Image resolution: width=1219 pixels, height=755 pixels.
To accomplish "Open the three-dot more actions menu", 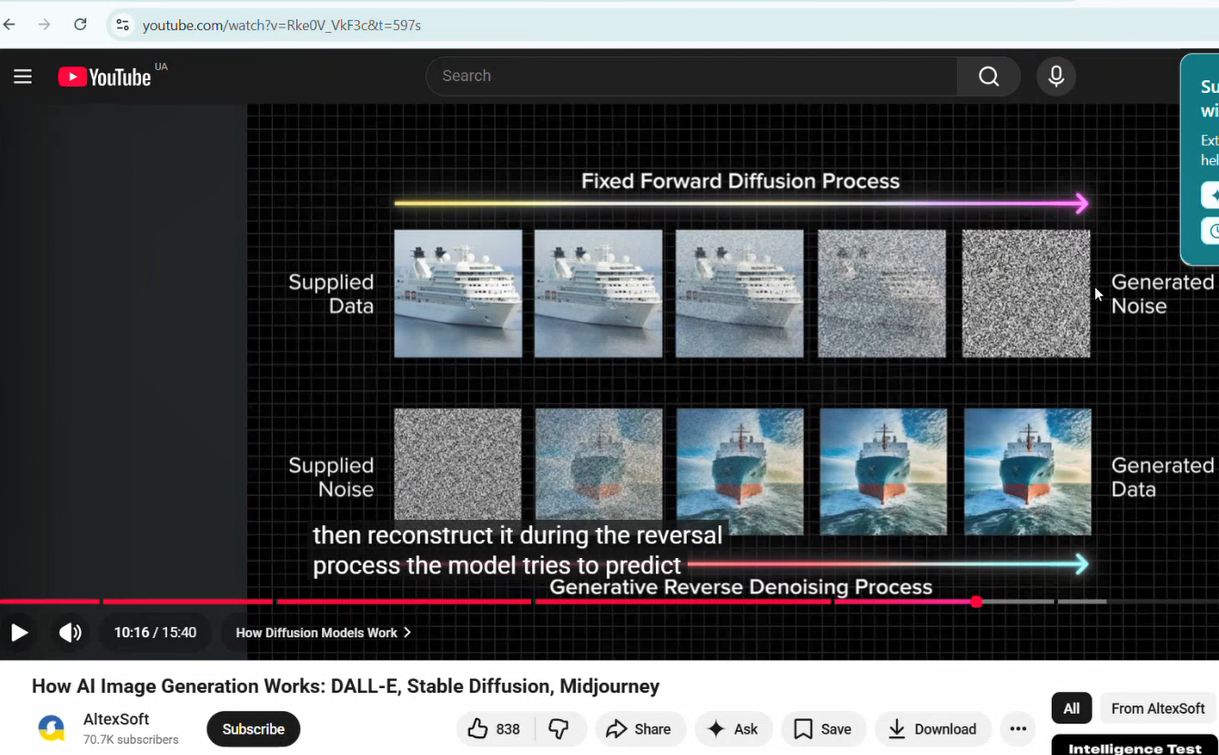I will tap(1018, 729).
